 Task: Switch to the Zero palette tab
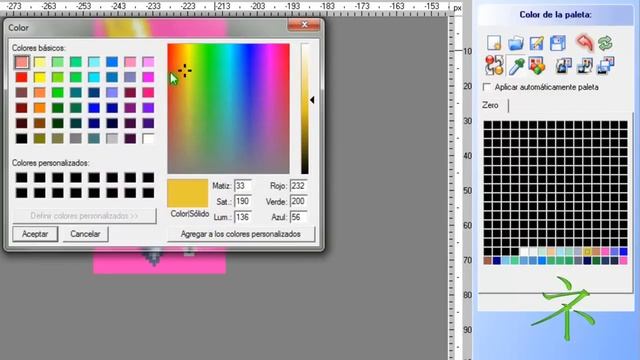490,105
